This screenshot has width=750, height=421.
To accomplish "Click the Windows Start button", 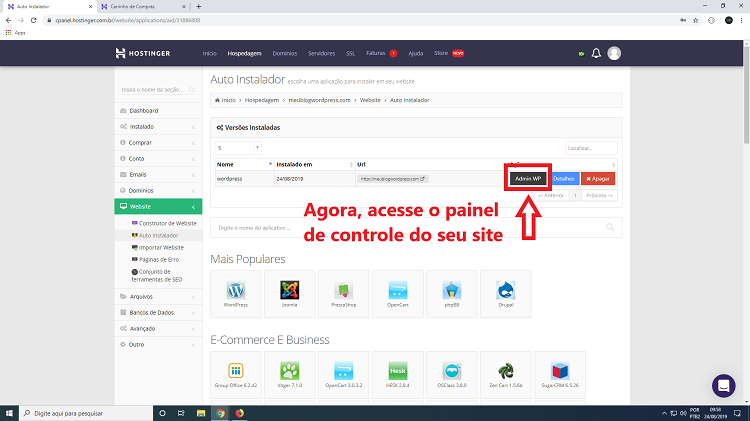I will (9, 413).
